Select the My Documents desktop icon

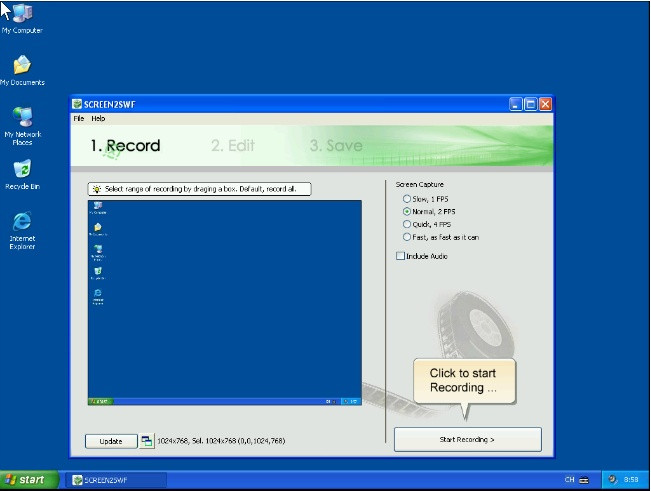pyautogui.click(x=22, y=70)
